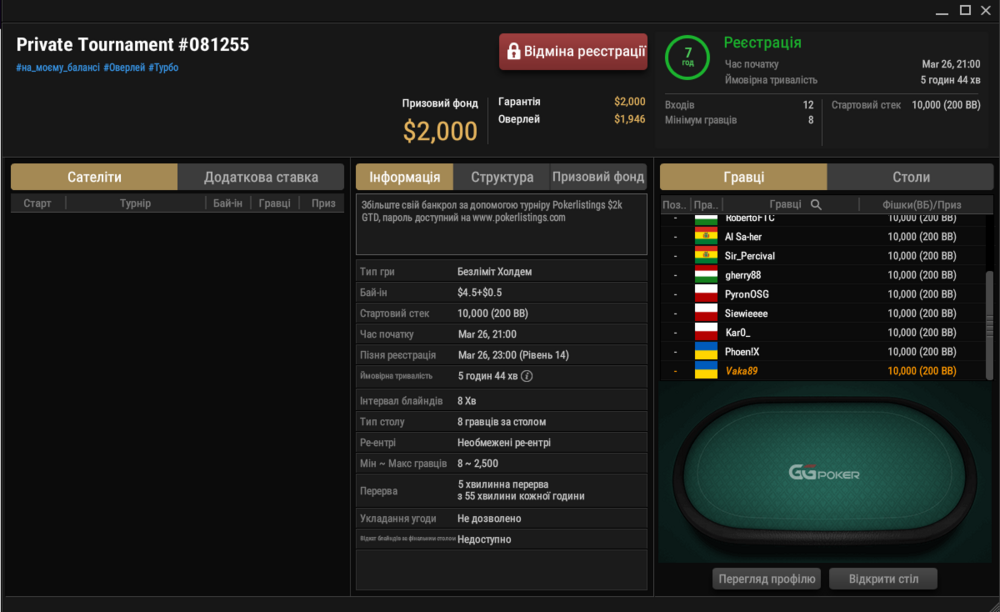1000x612 pixels.
Task: Open the Призовий фонд tab
Action: pyautogui.click(x=598, y=177)
